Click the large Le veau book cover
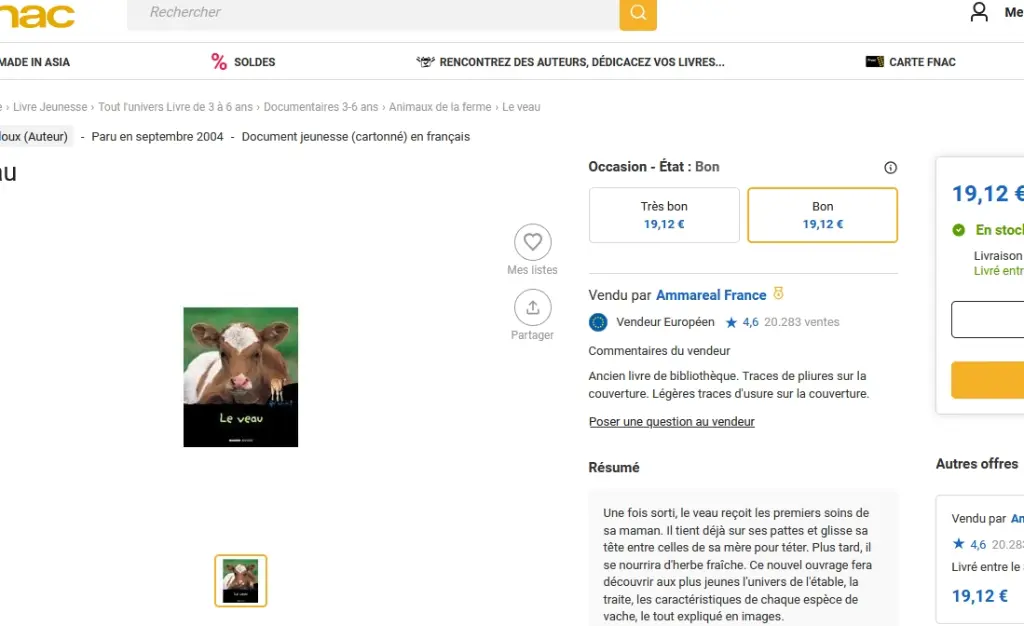The image size is (1024, 626). tap(240, 377)
